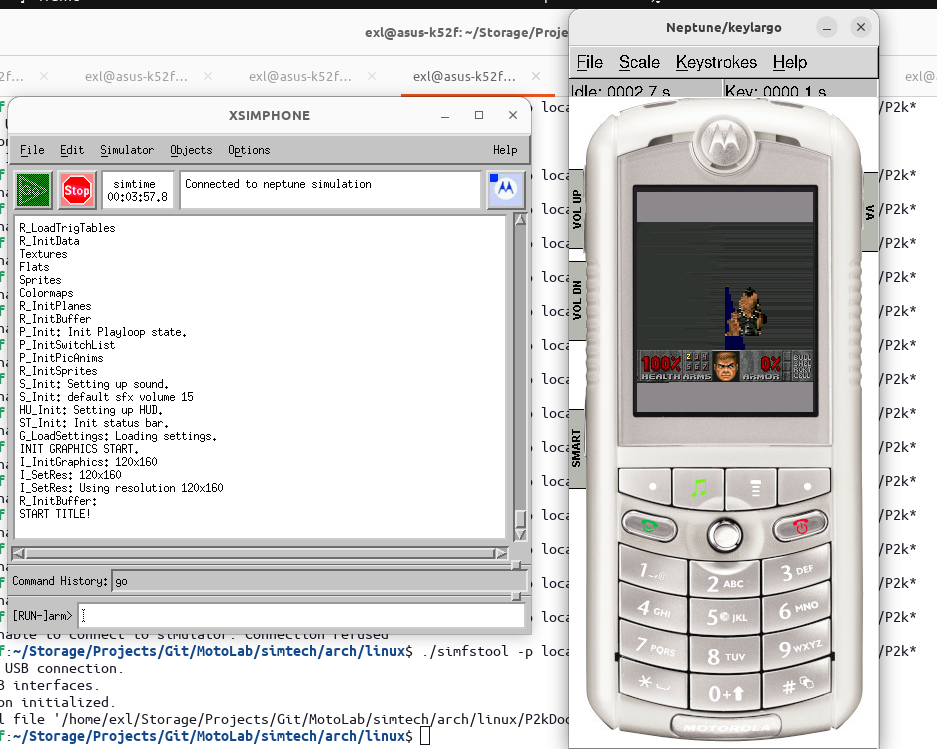
Task: Open the Edit menu in XSIMPHONE
Action: click(x=72, y=150)
